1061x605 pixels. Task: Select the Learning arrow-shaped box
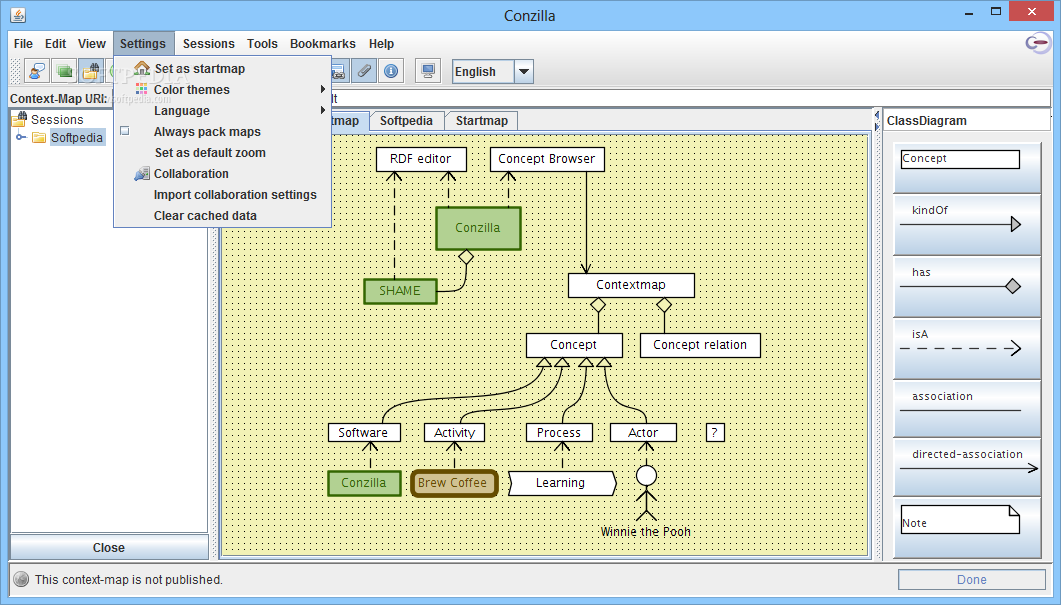click(x=562, y=483)
